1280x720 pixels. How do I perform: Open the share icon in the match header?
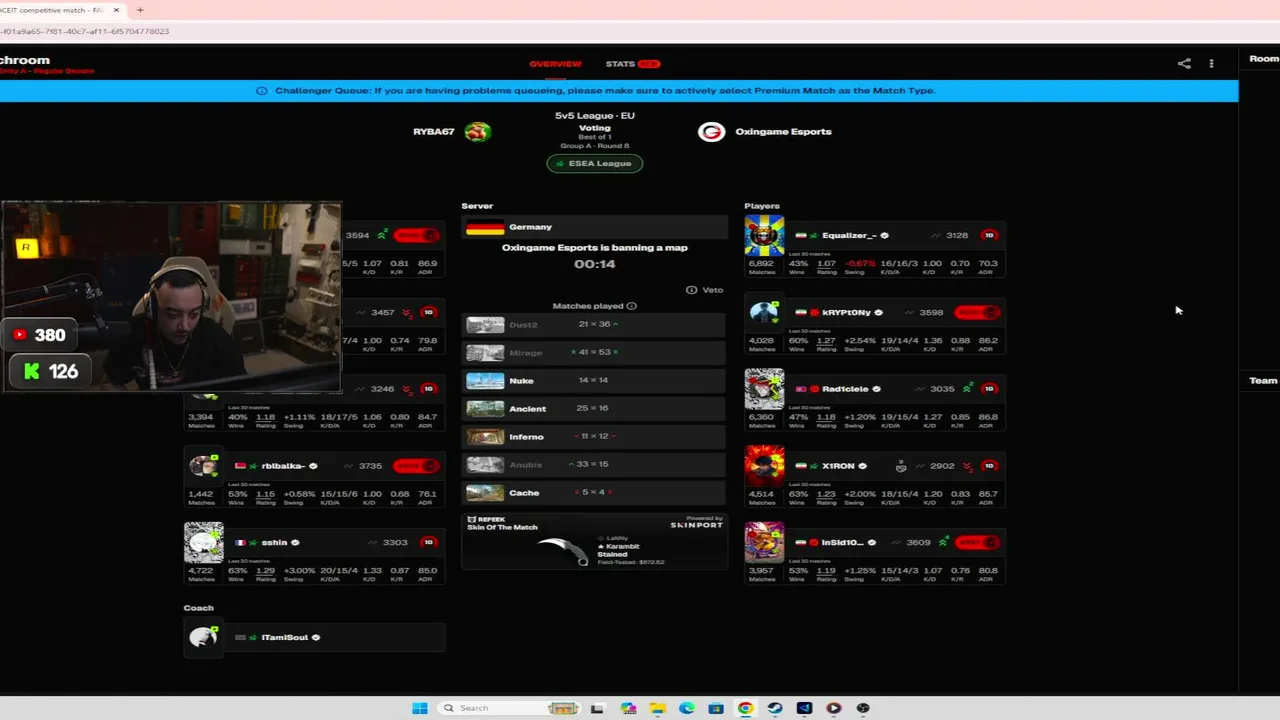click(1184, 63)
